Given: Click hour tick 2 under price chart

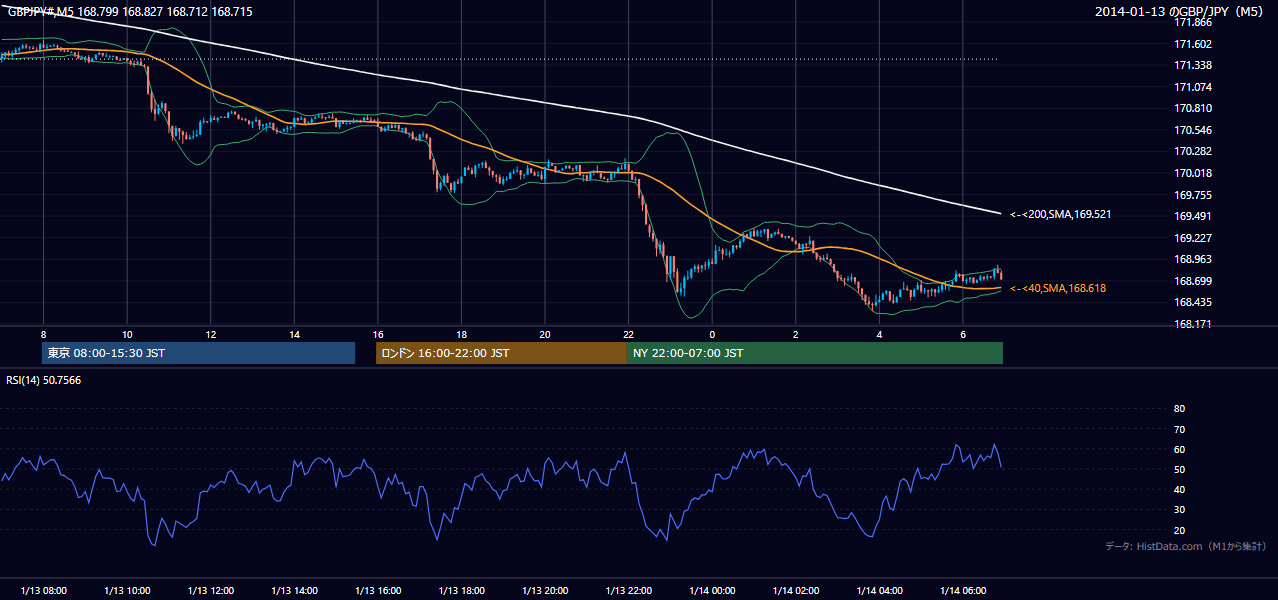Looking at the screenshot, I should pyautogui.click(x=796, y=334).
